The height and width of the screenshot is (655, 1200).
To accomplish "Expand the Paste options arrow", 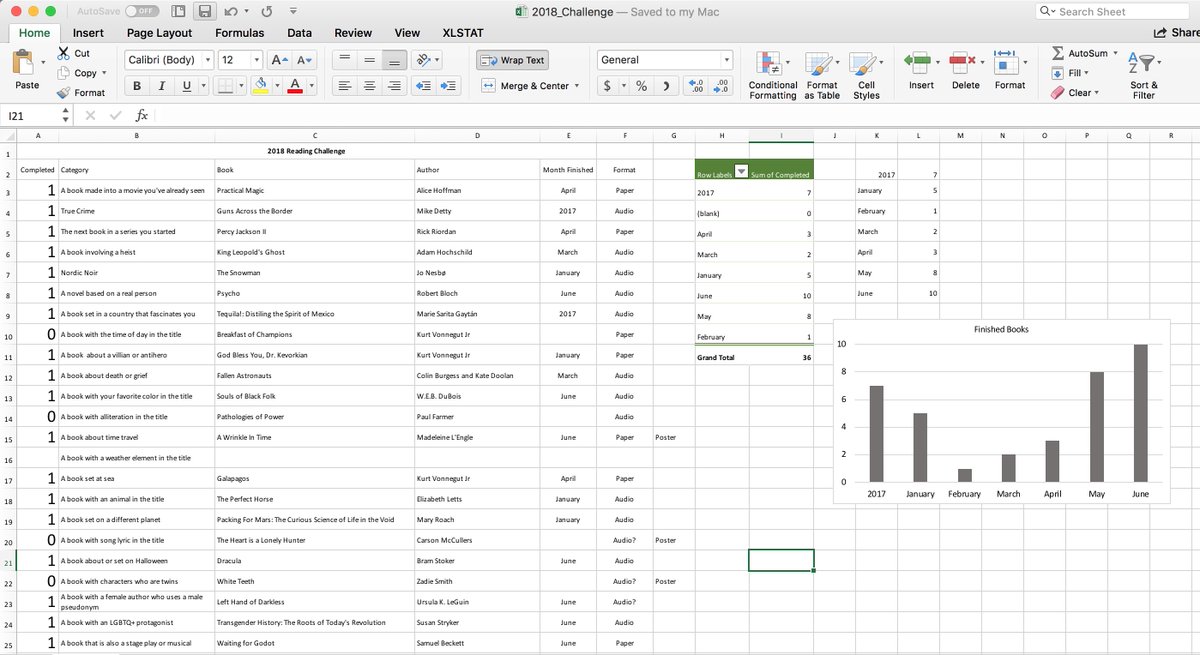I will 43,64.
